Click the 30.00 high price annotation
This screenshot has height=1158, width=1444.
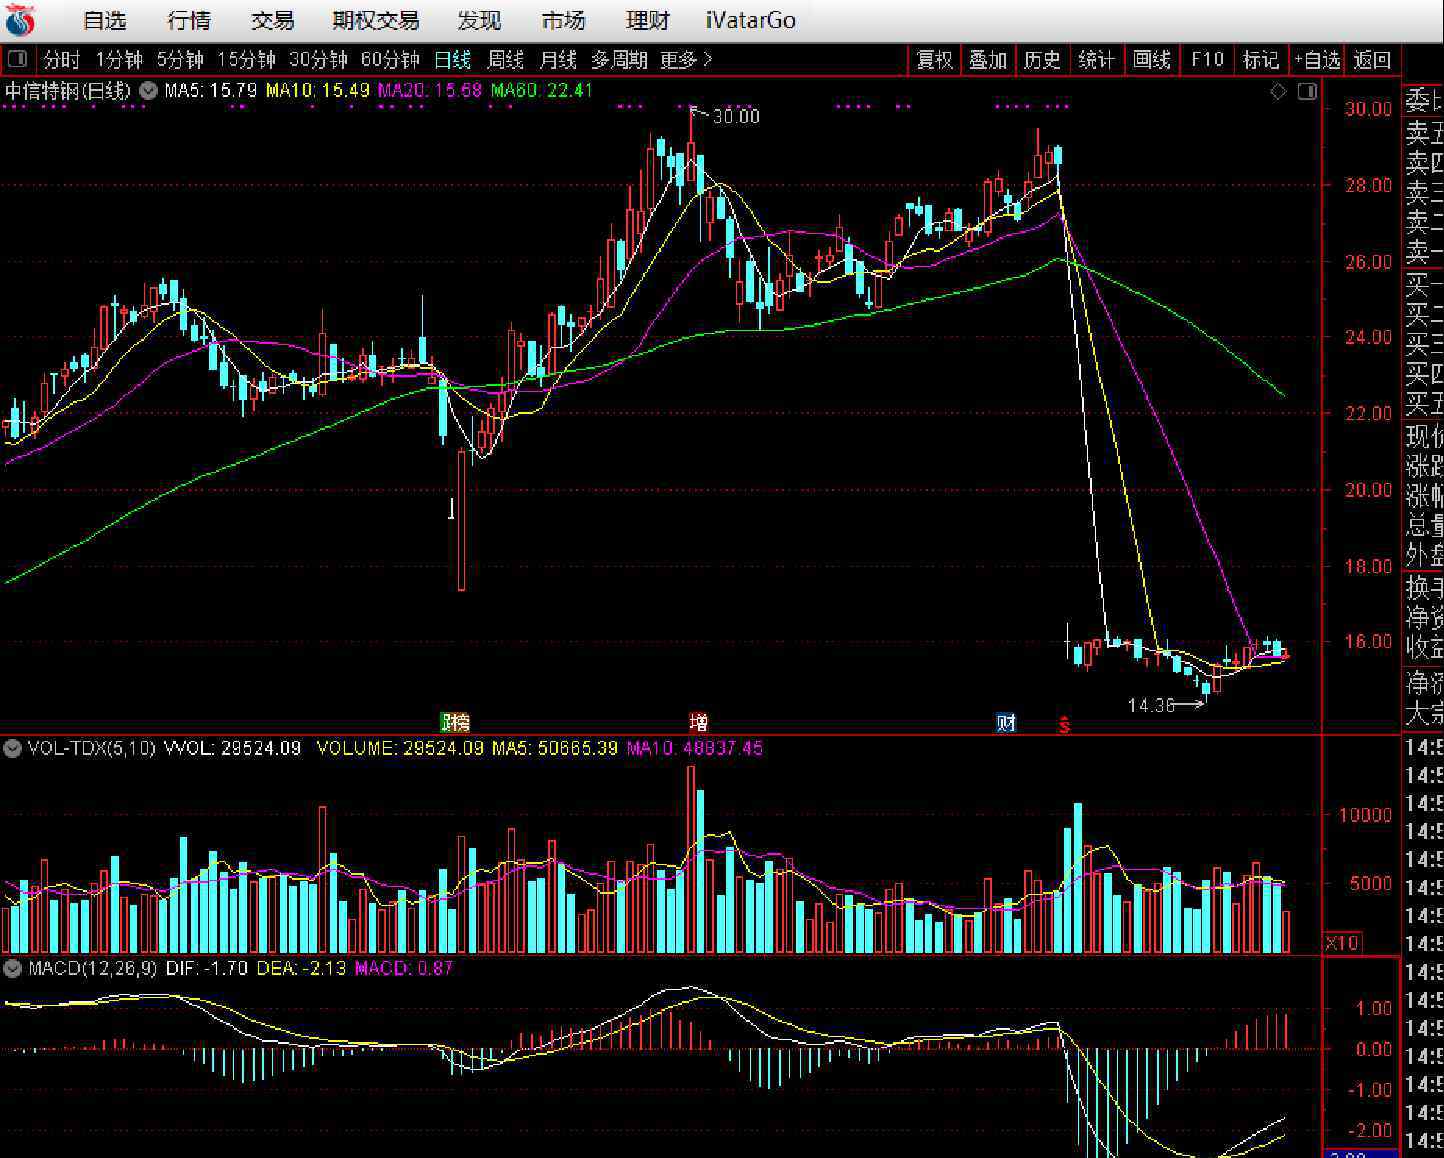(x=736, y=117)
